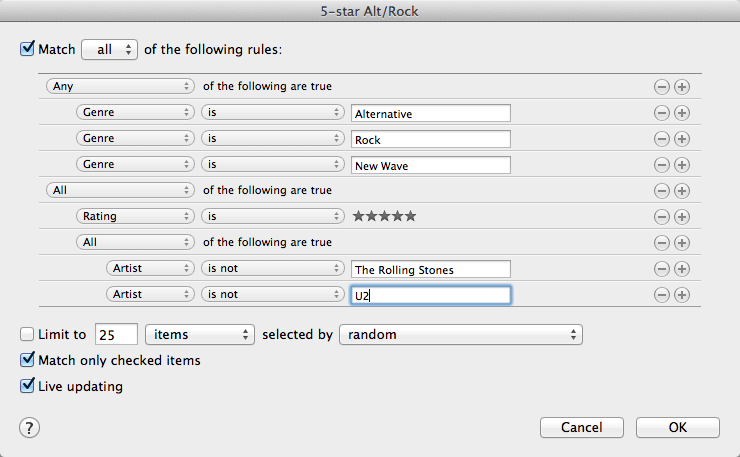740x457 pixels.
Task: Add a rule after U2 artist
Action: [682, 294]
